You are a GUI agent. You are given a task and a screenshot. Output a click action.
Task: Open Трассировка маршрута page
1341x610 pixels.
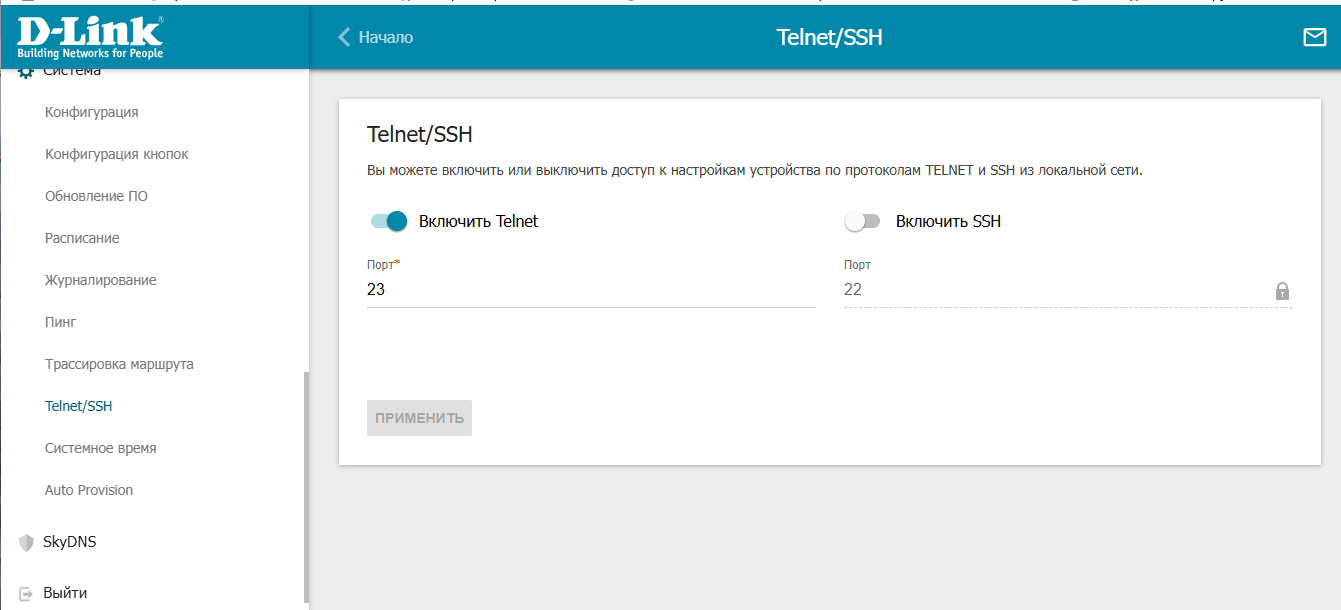click(119, 364)
